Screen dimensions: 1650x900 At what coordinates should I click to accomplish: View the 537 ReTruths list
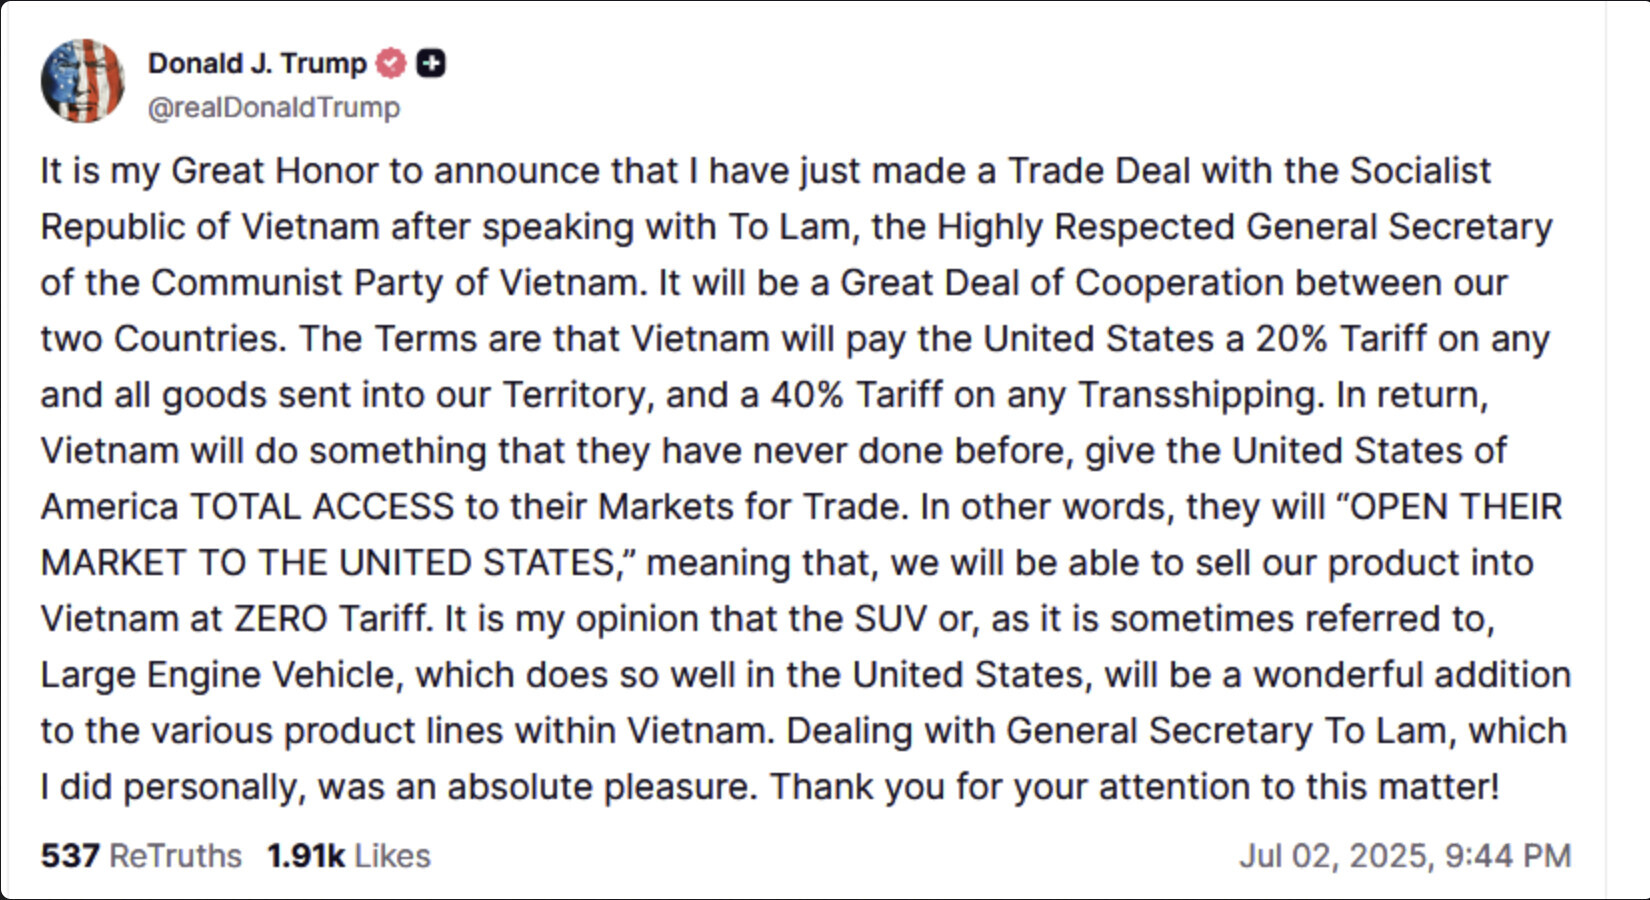click(x=141, y=856)
